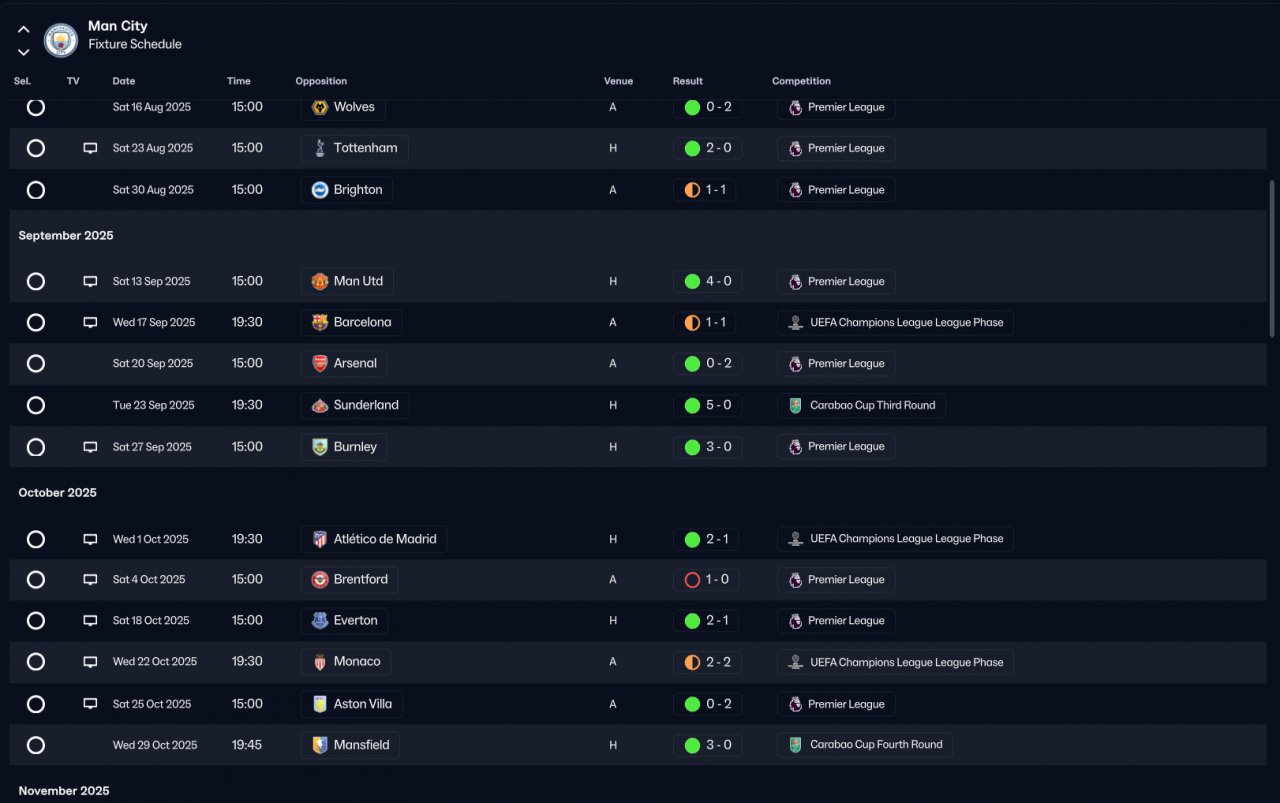This screenshot has width=1280, height=803.
Task: Go to next team with down chevron
Action: [x=24, y=52]
